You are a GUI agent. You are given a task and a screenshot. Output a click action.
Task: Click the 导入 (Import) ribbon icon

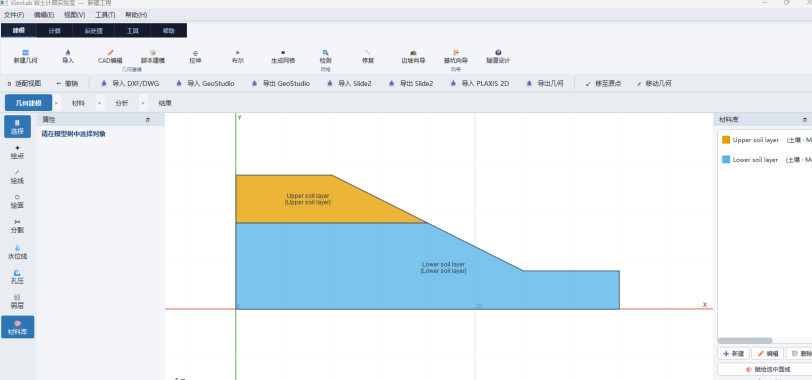[68, 56]
